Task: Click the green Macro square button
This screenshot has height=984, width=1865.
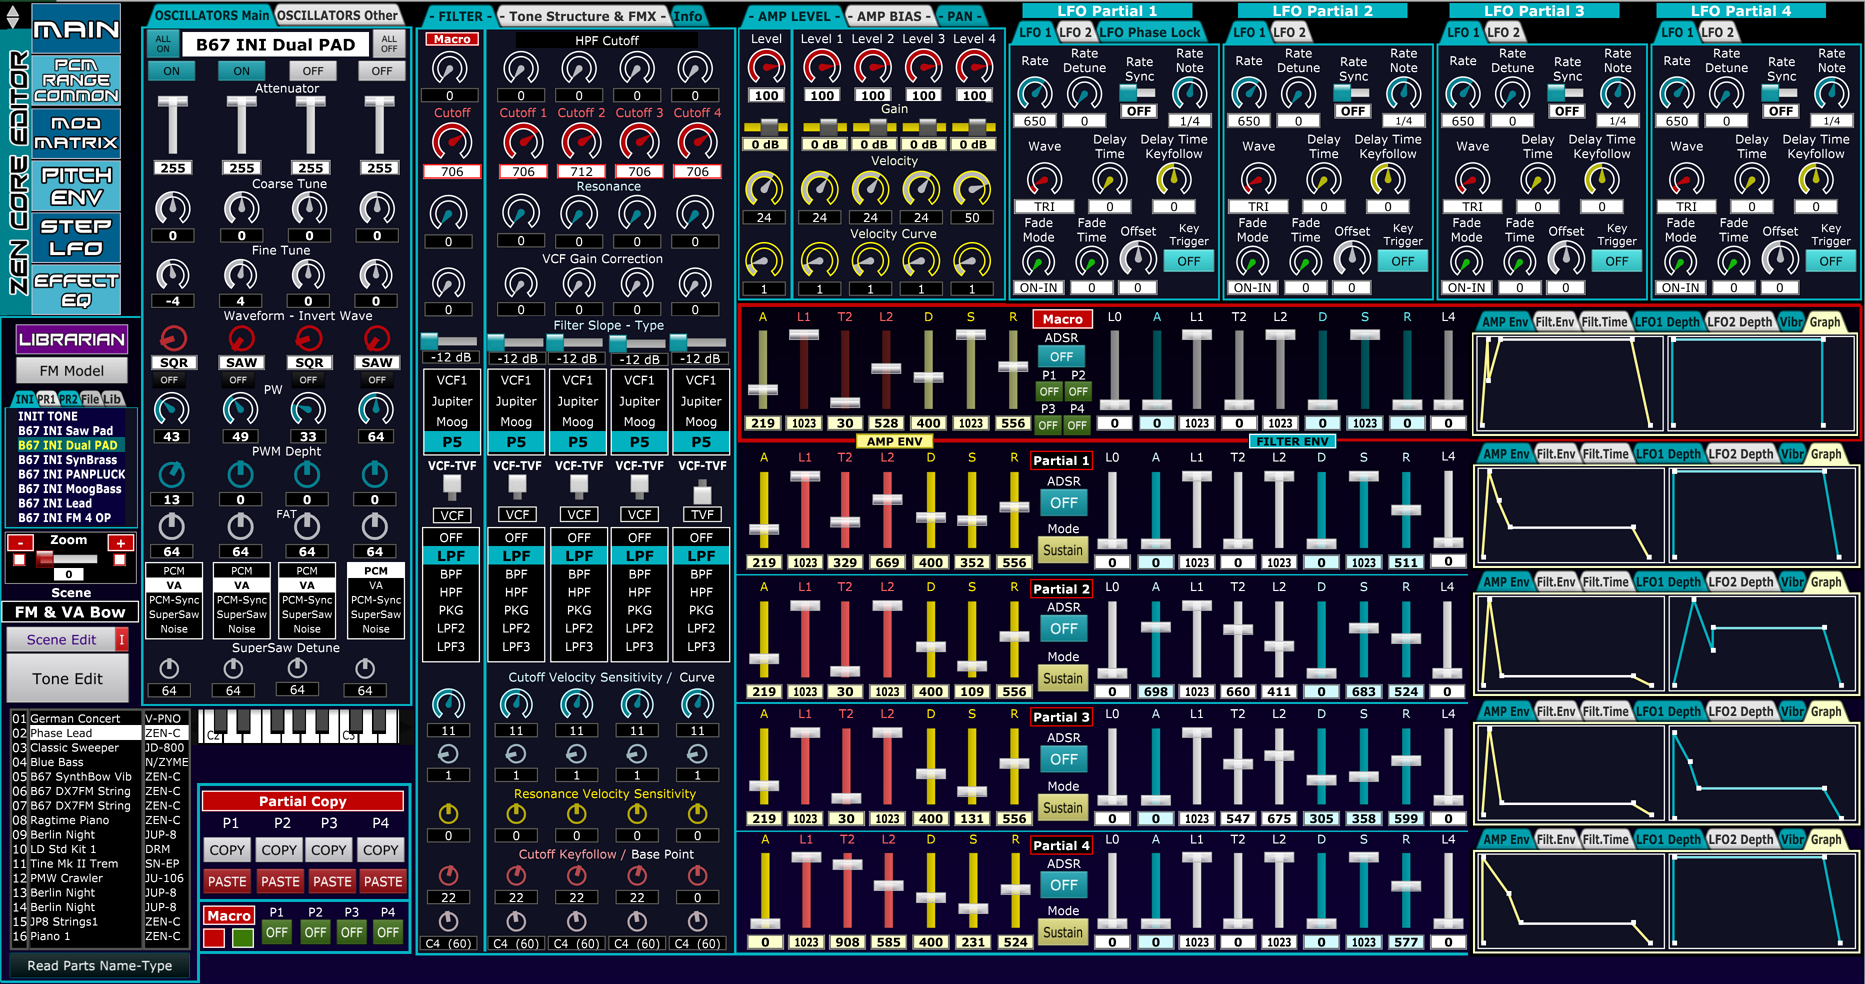Action: click(242, 938)
